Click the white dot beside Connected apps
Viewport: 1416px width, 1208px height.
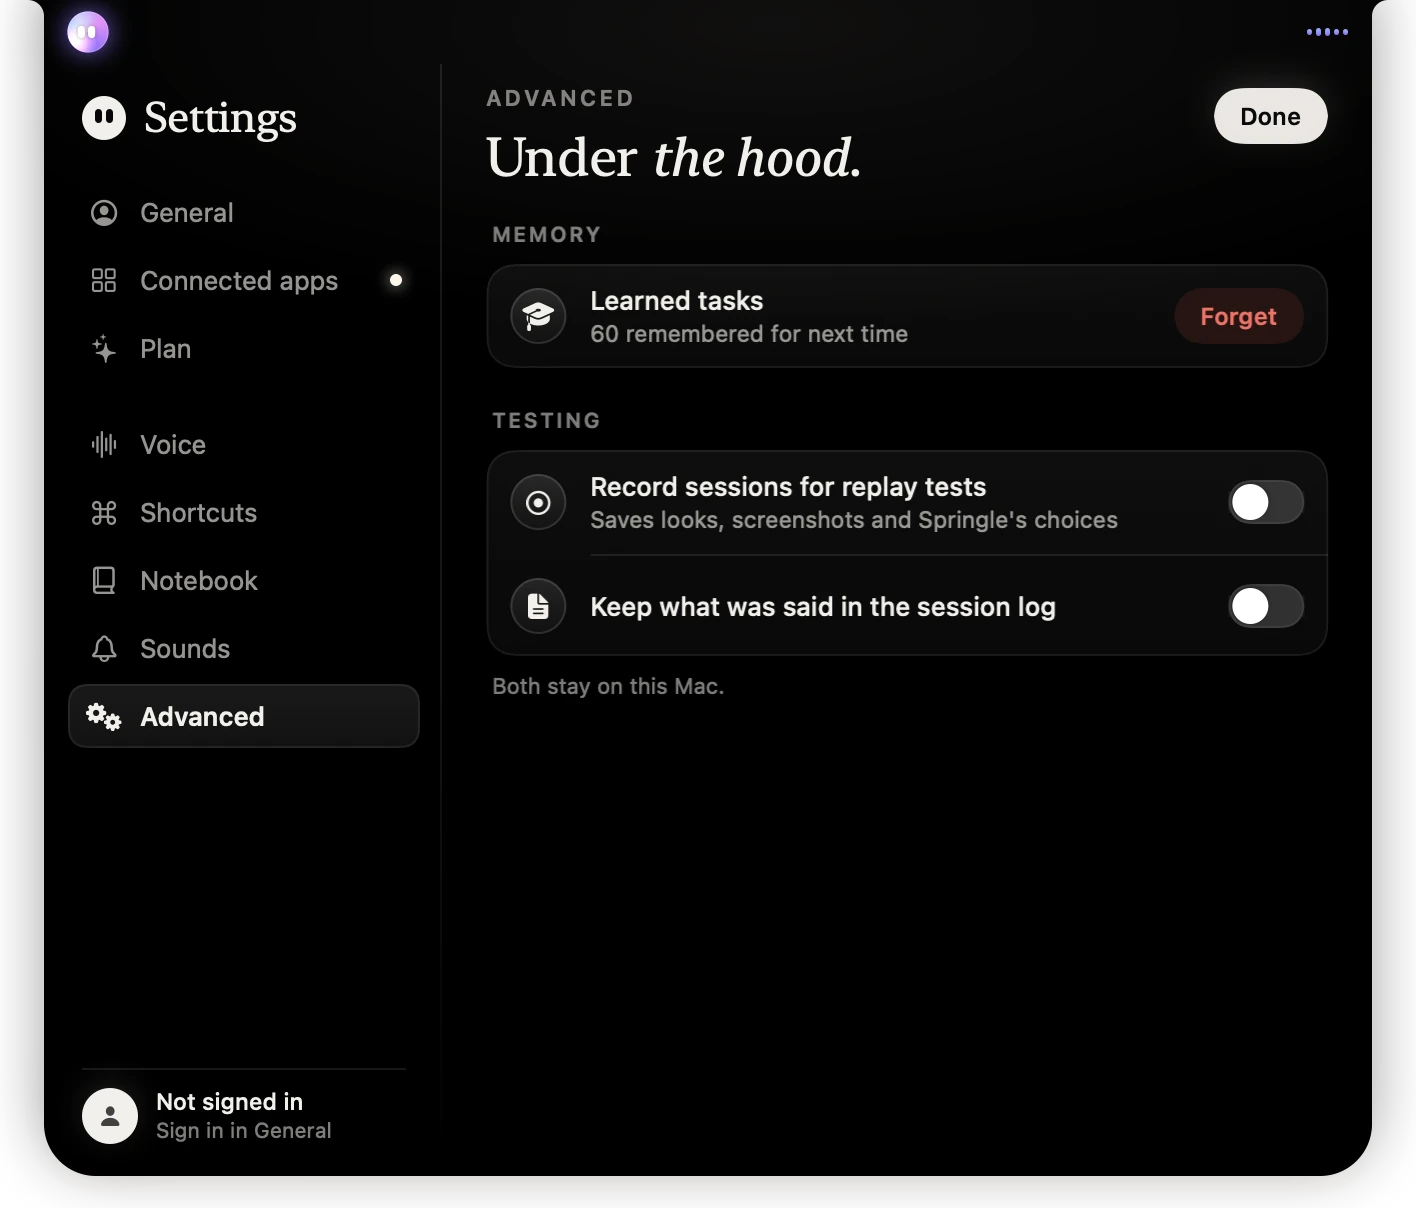coord(396,280)
